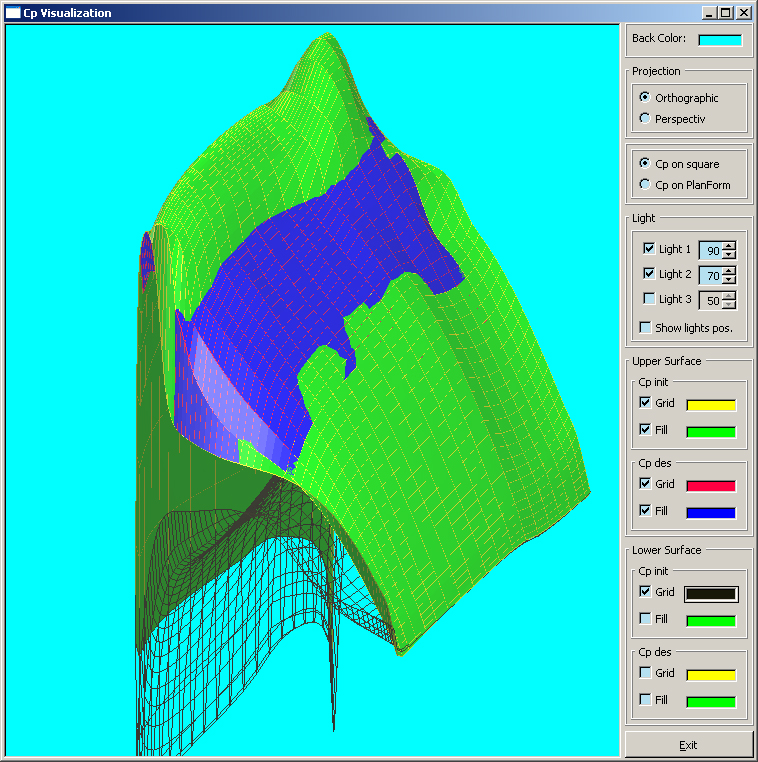Open Upper Surface Cp des blue Fill swatch
Image resolution: width=758 pixels, height=762 pixels.
(x=711, y=513)
